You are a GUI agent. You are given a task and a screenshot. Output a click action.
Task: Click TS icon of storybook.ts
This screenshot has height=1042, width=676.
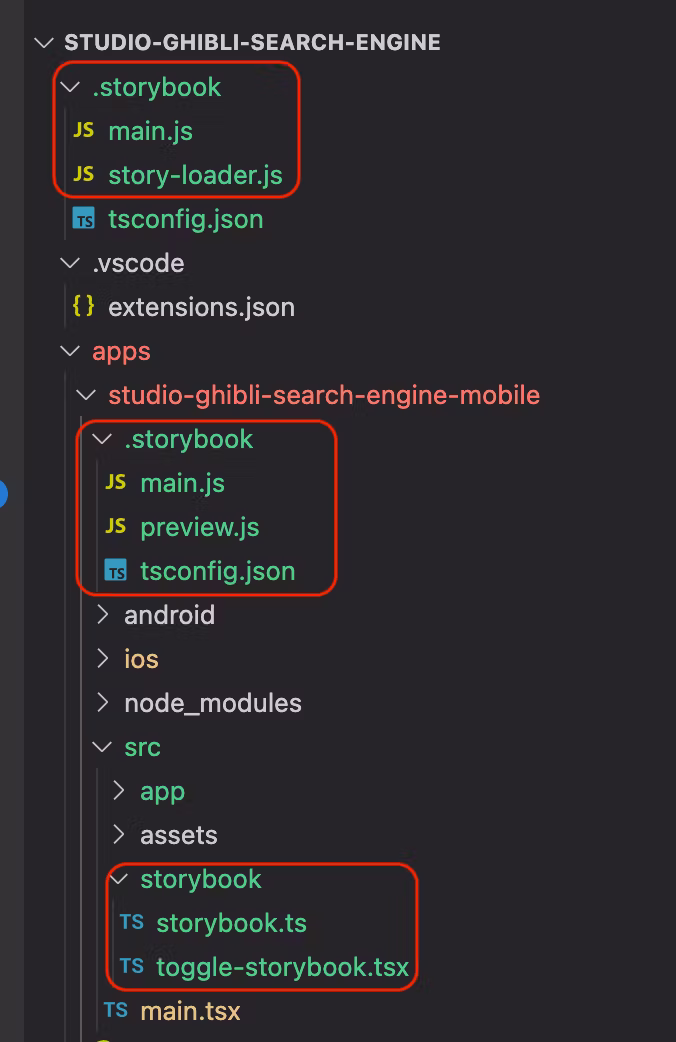[x=132, y=923]
